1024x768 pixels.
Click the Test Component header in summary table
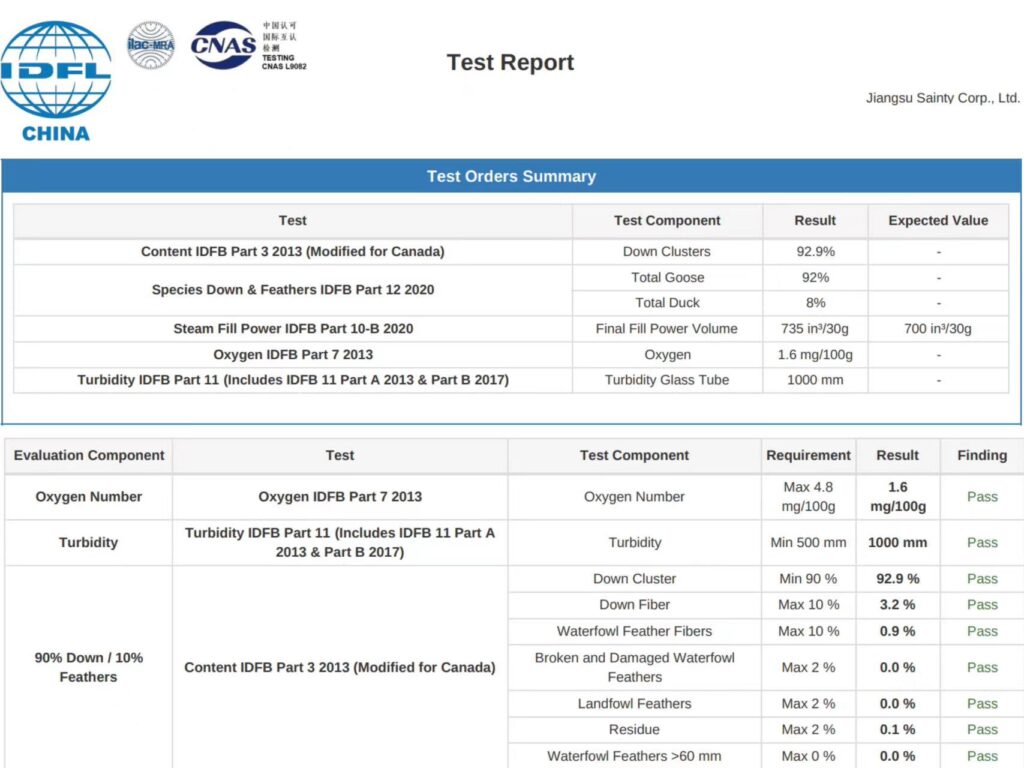coord(667,221)
